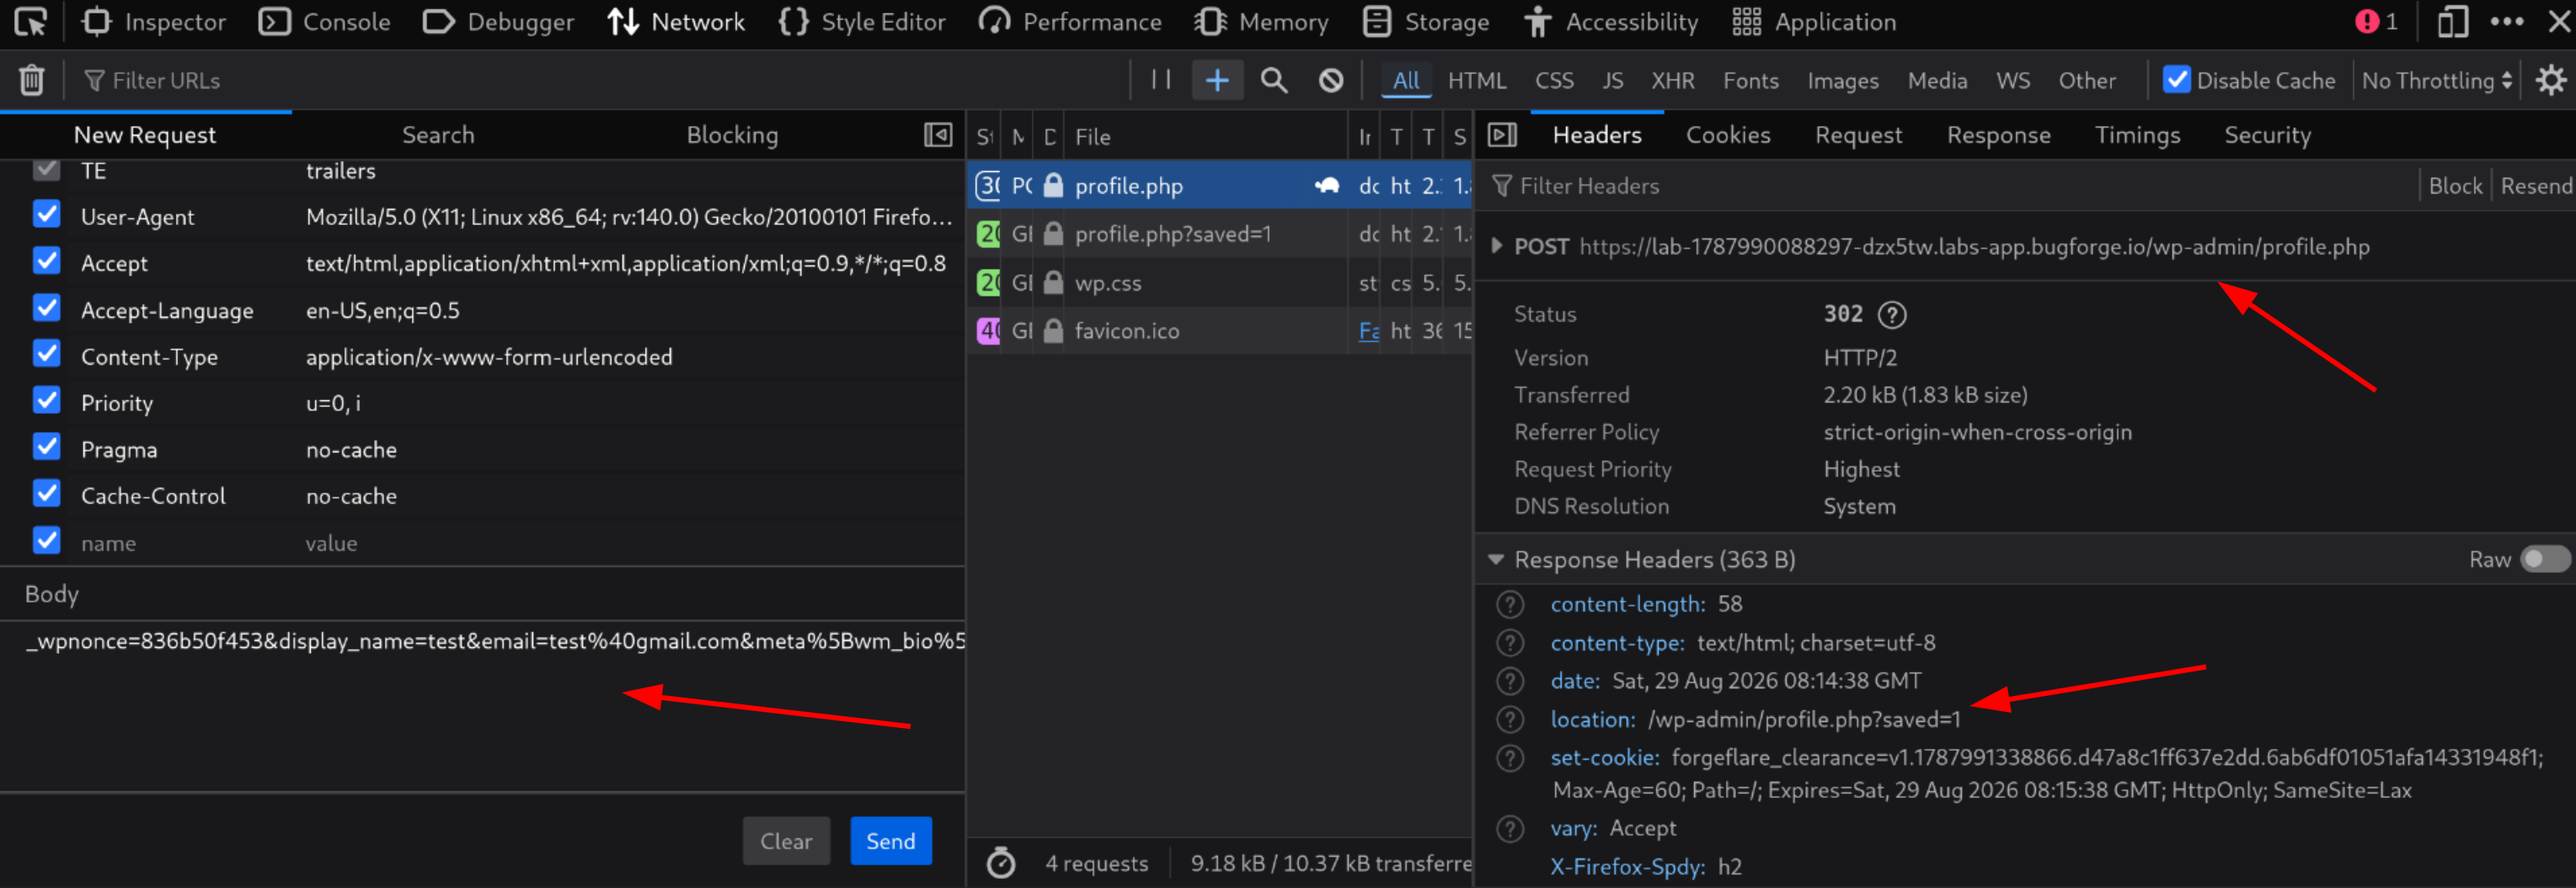Open the Response details tab
The width and height of the screenshot is (2576, 888).
point(1998,135)
